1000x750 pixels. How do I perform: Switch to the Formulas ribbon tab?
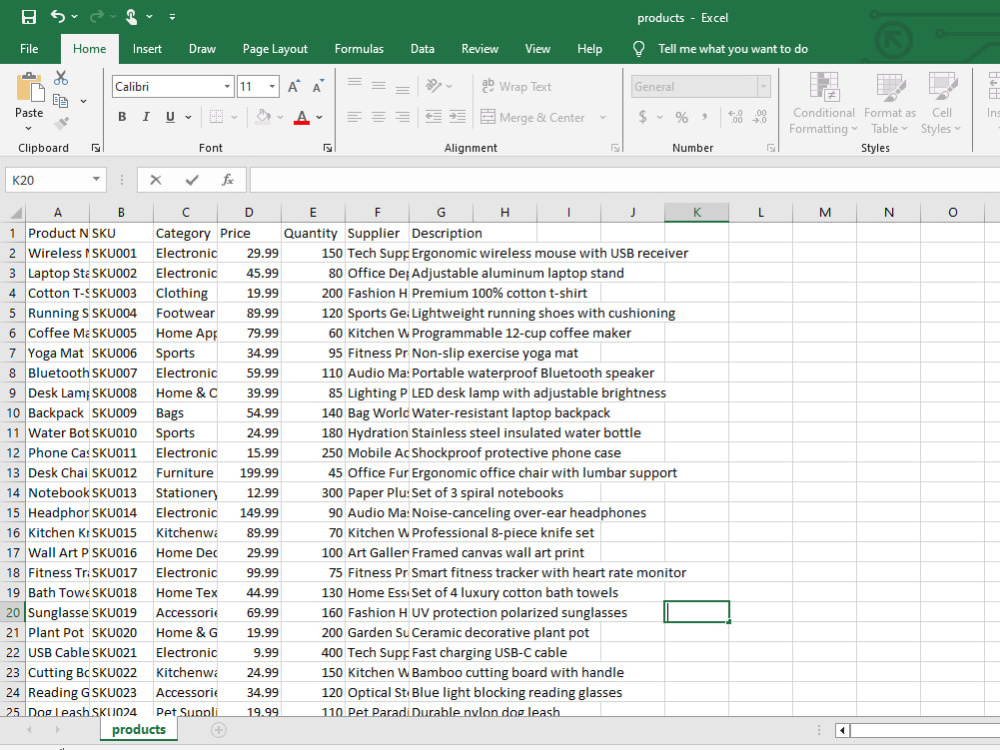point(359,49)
